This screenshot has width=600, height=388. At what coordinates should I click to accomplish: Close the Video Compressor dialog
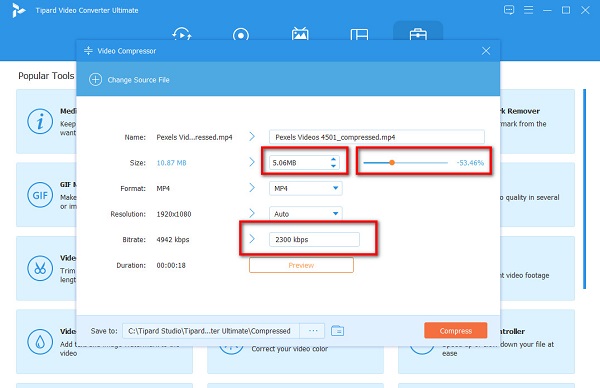(486, 51)
